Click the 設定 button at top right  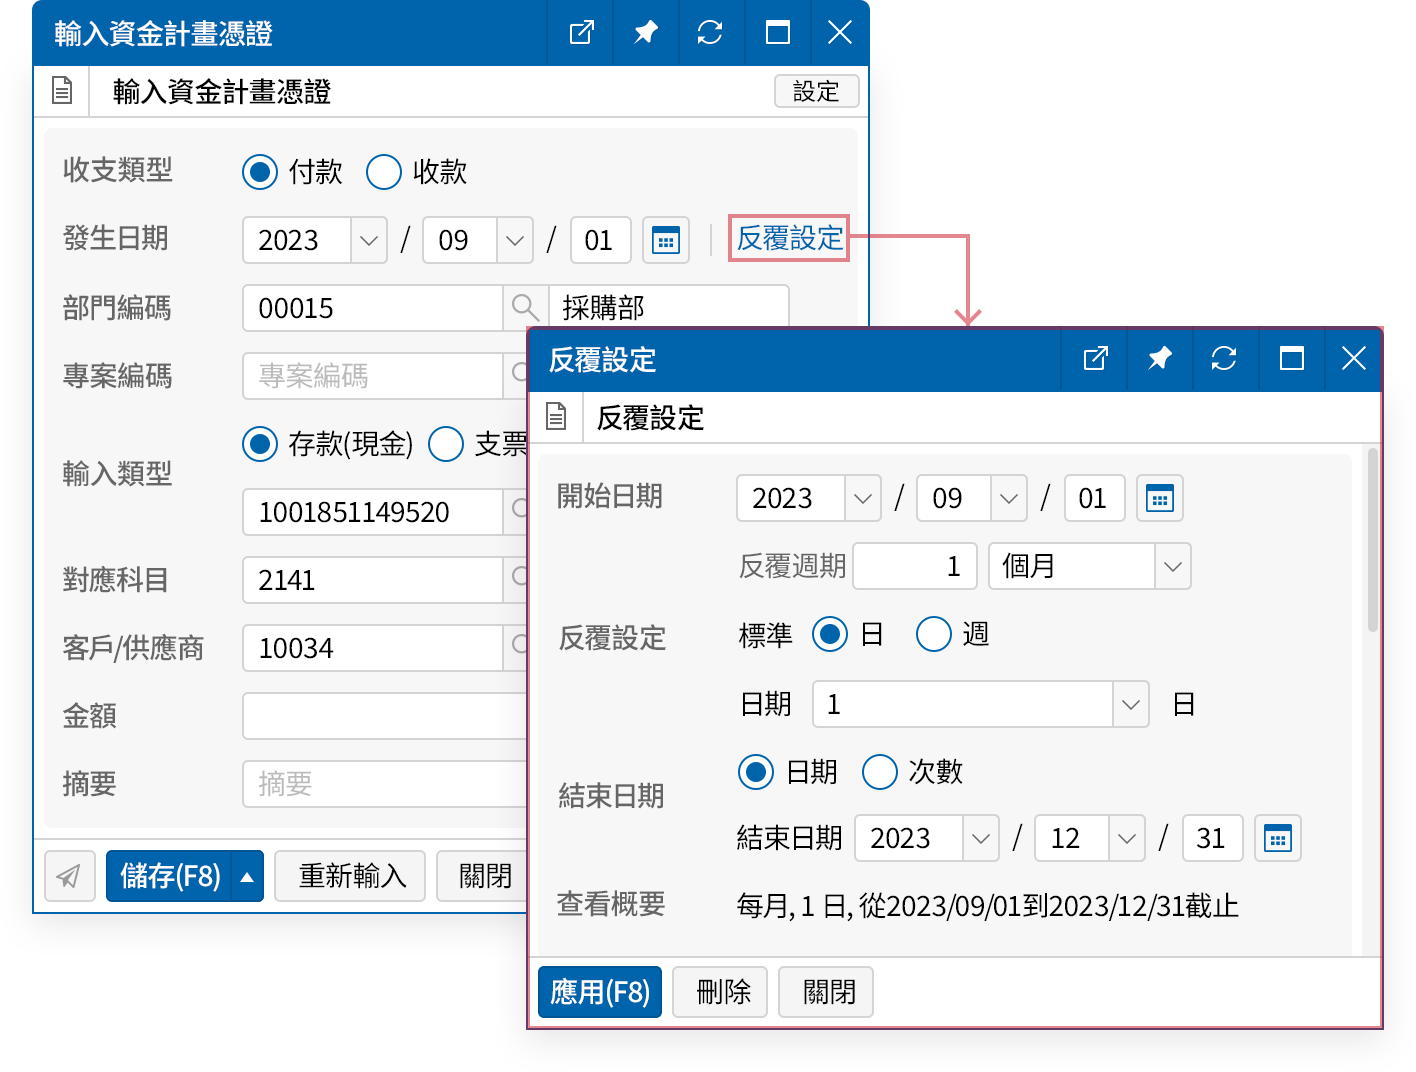(816, 91)
